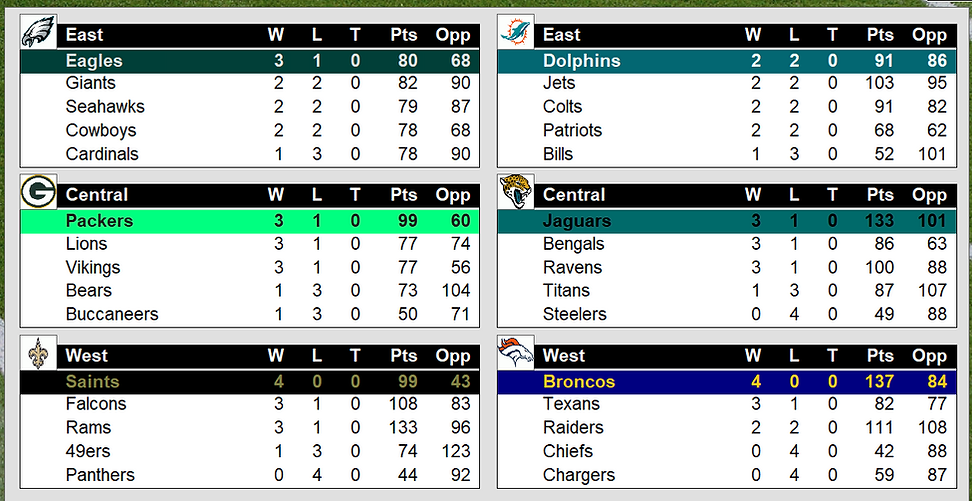Screen dimensions: 972x501
Task: Select the highlighted Packers row
Action: click(x=250, y=221)
